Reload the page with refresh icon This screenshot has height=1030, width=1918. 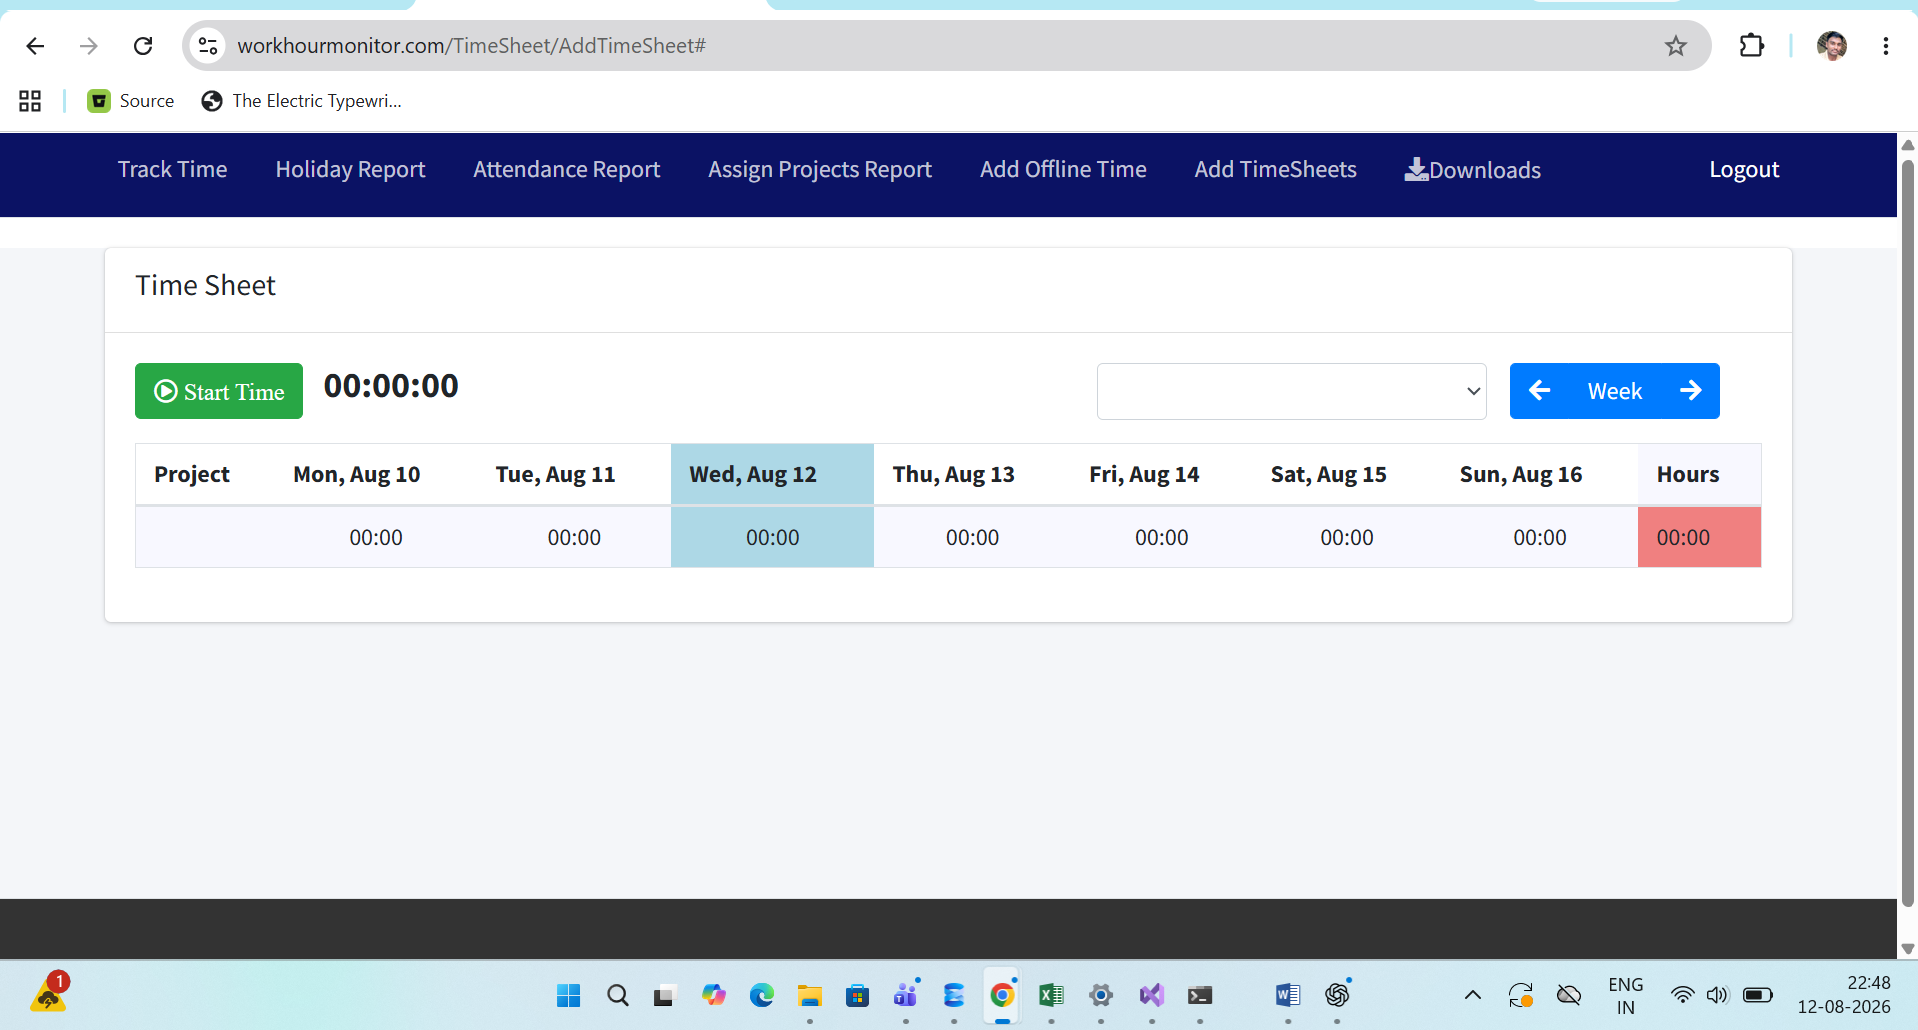click(x=143, y=46)
